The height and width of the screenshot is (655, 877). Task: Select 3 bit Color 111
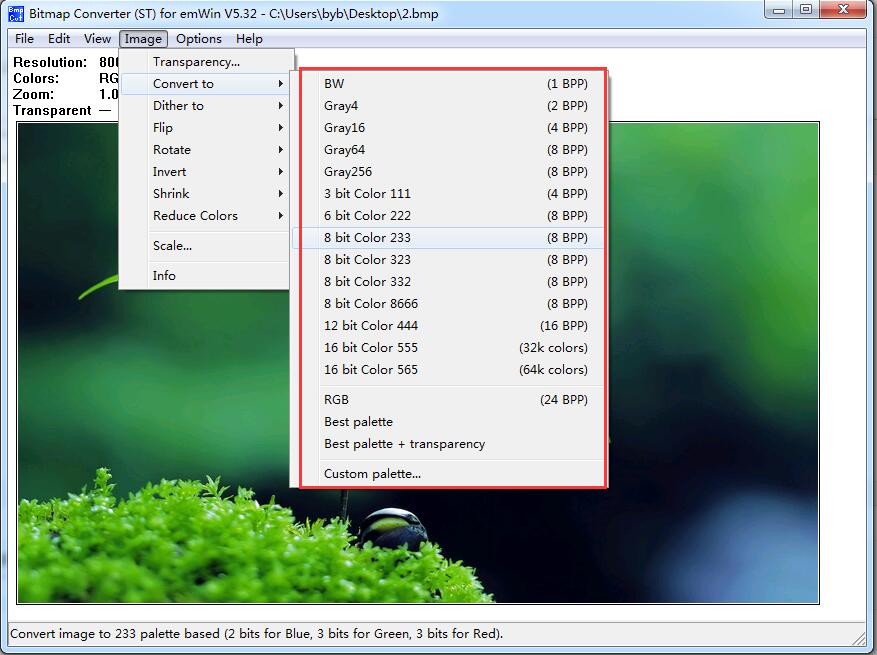(449, 194)
